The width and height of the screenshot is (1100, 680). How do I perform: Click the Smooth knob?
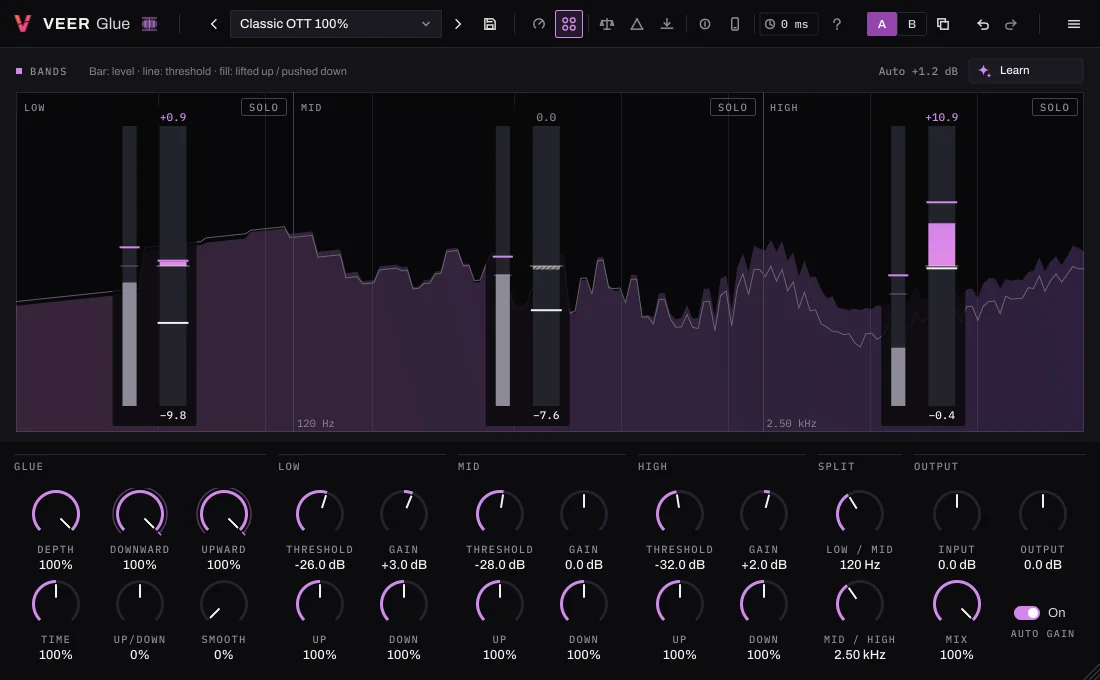[x=224, y=603]
